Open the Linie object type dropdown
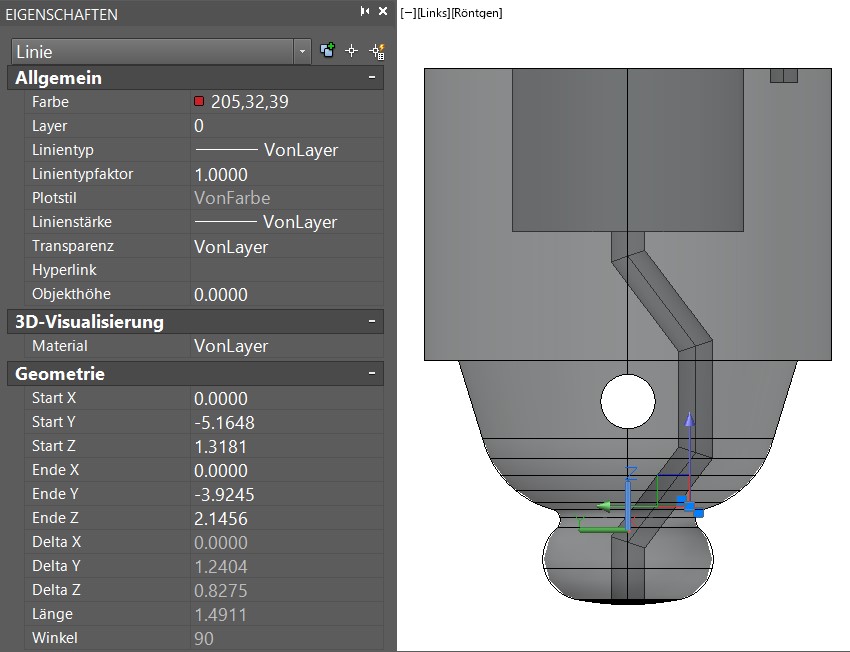Viewport: 850px width, 652px height. pyautogui.click(x=302, y=51)
